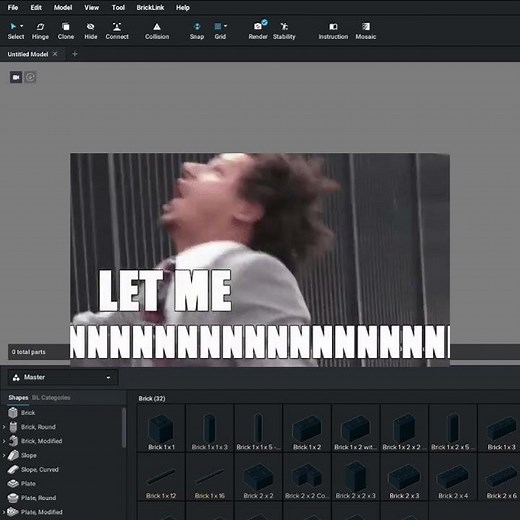This screenshot has height=520, width=520.
Task: Click the Brick, Round category icon
Action: [13, 427]
